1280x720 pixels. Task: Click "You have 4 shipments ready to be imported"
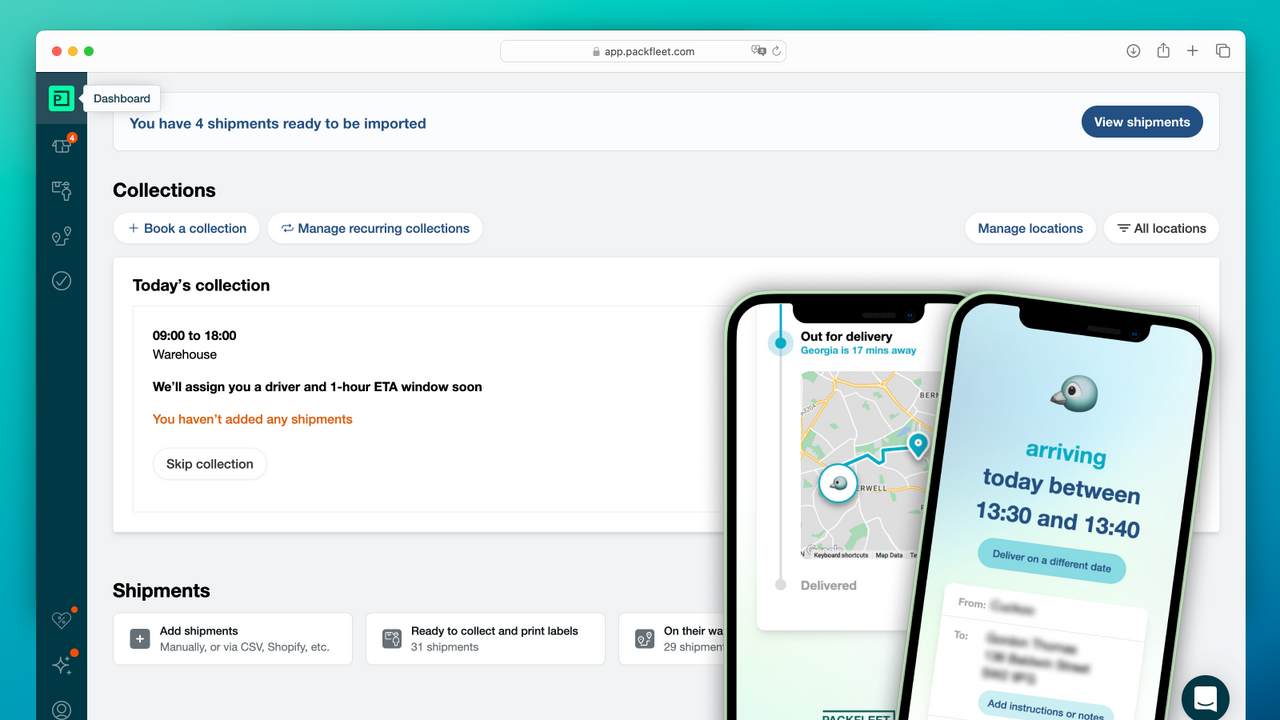[278, 124]
